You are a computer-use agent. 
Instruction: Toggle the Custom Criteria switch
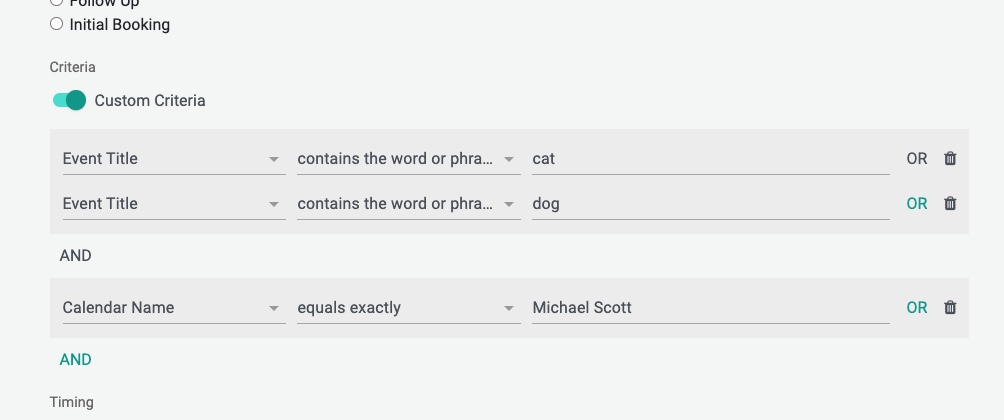(x=69, y=100)
